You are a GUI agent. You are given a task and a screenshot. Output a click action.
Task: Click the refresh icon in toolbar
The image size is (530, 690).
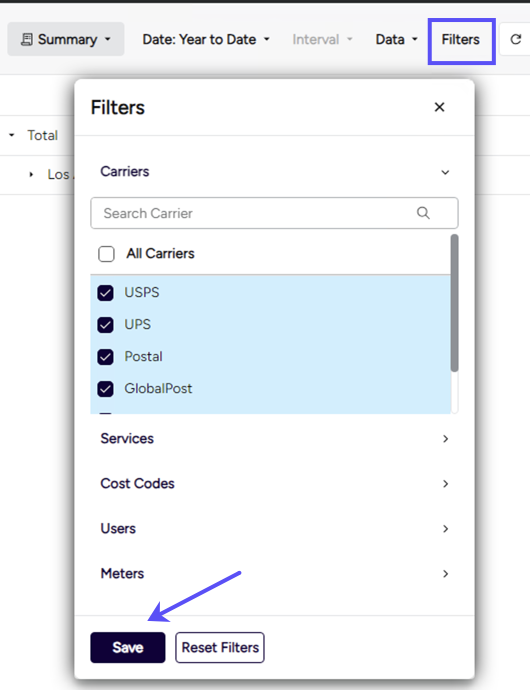tap(515, 40)
